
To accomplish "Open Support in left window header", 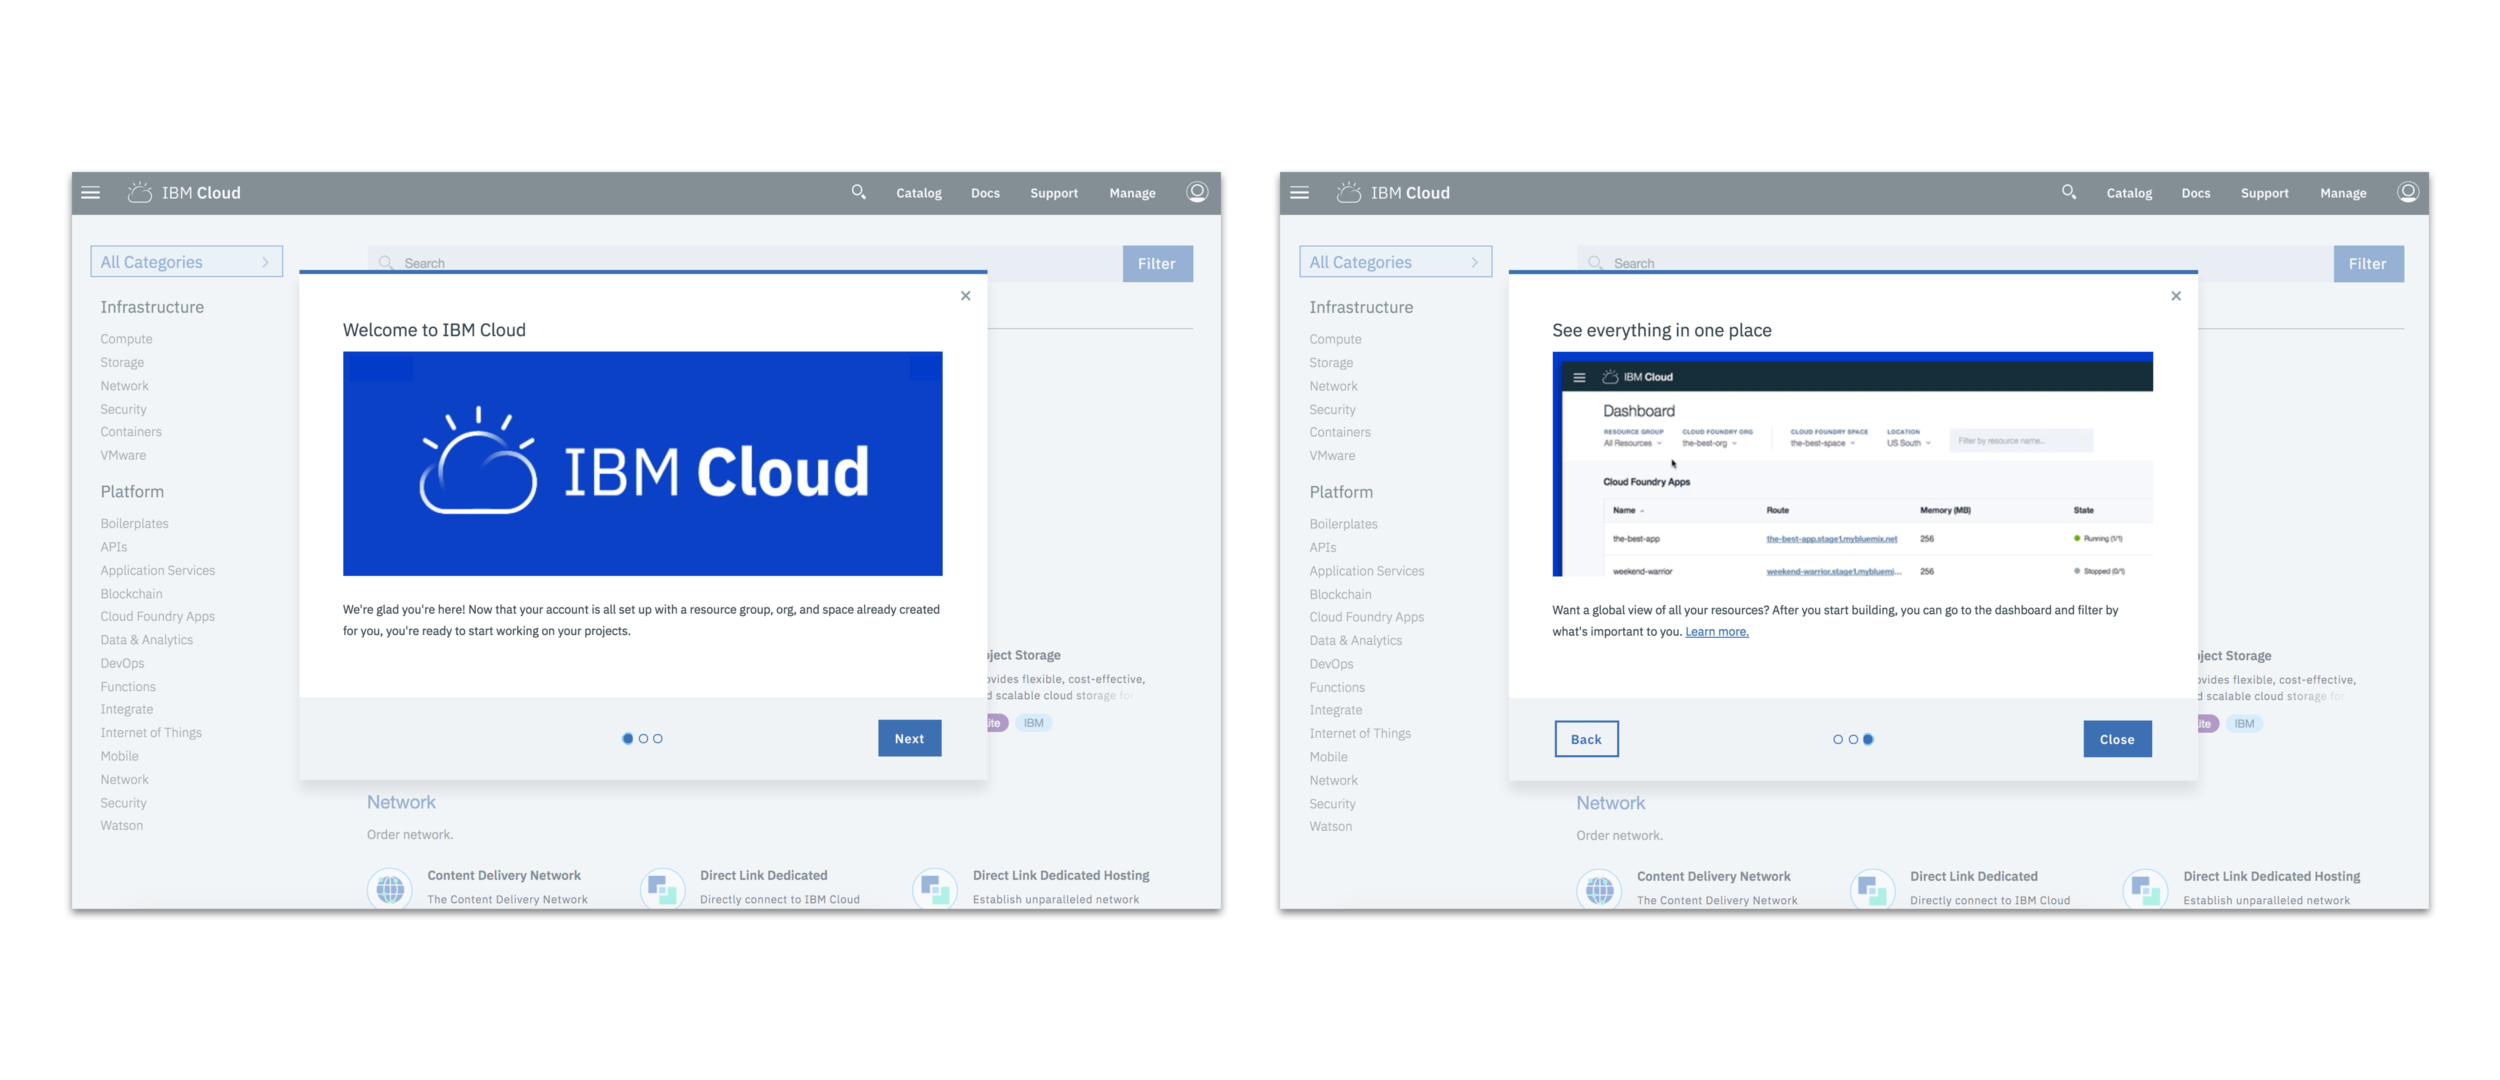I will (x=1054, y=193).
